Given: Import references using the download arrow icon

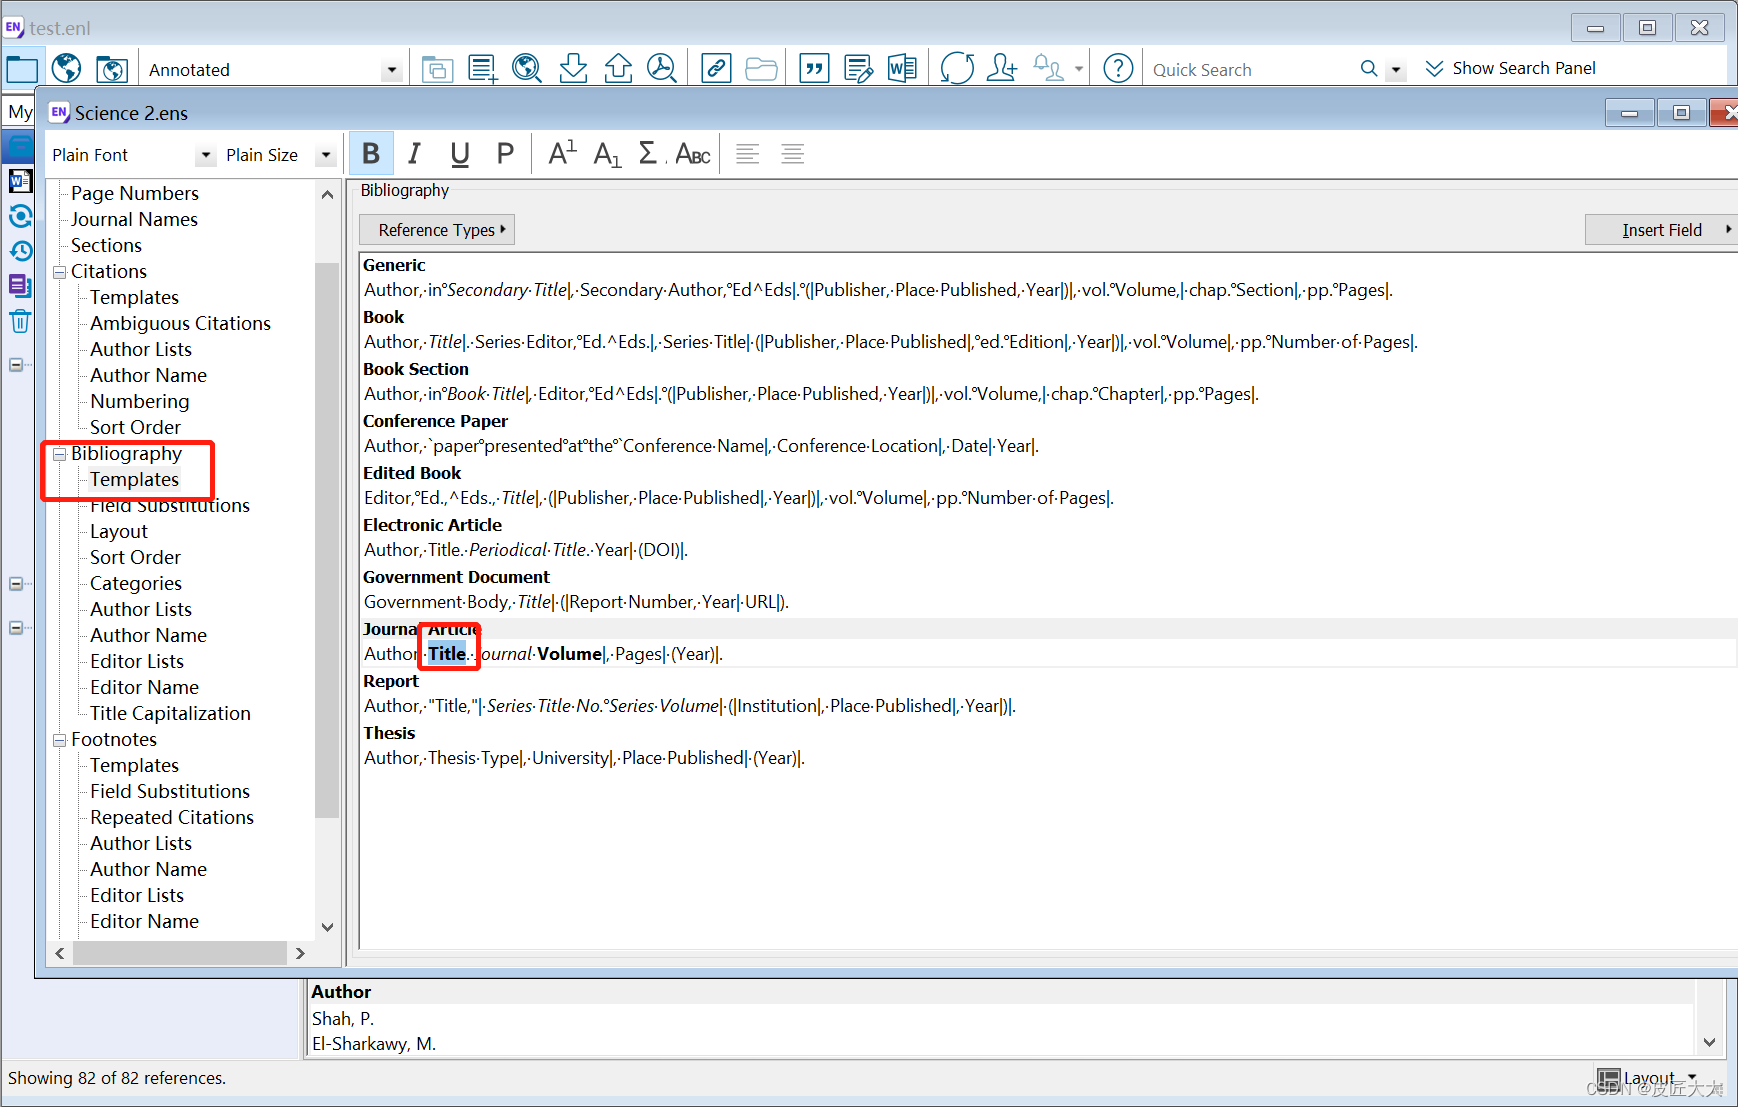Looking at the screenshot, I should [x=573, y=68].
